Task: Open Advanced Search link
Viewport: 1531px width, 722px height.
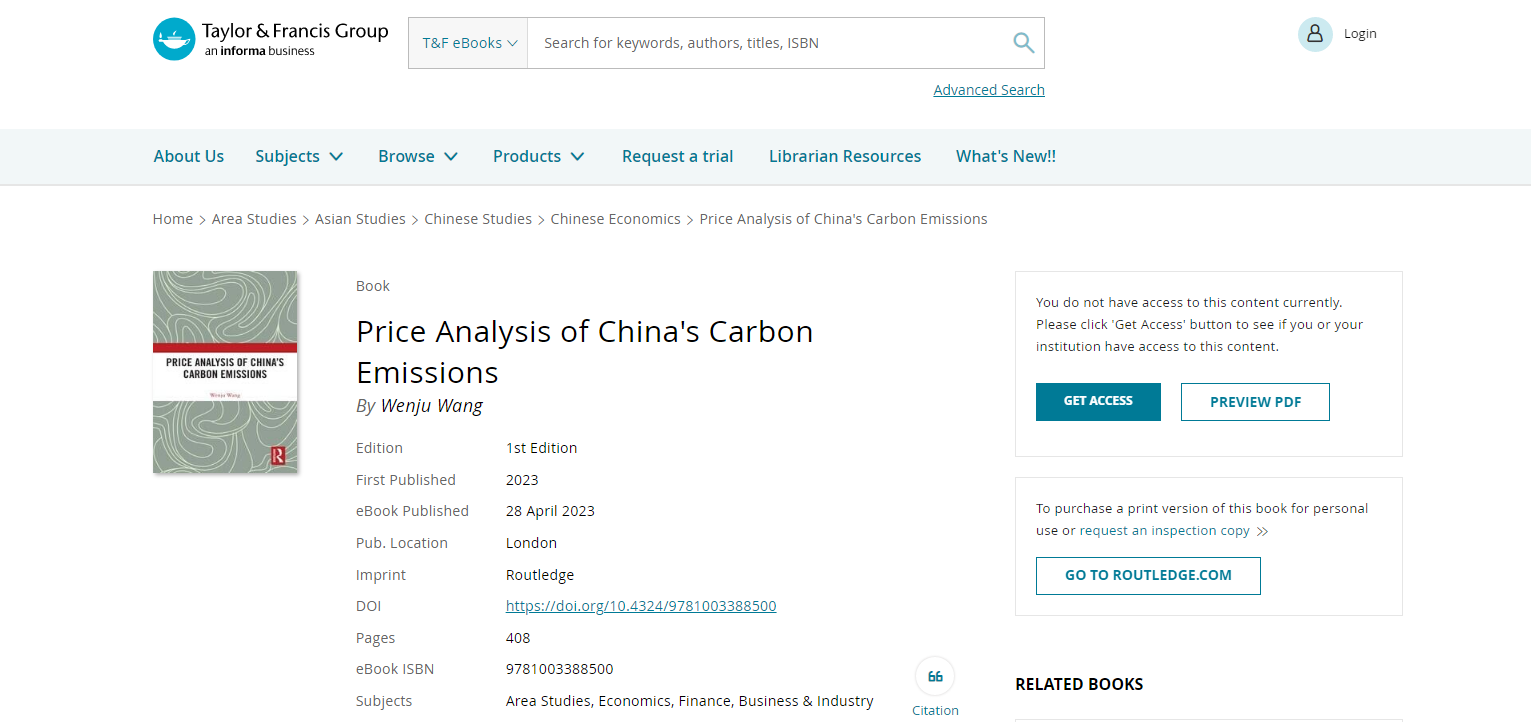Action: [x=989, y=90]
